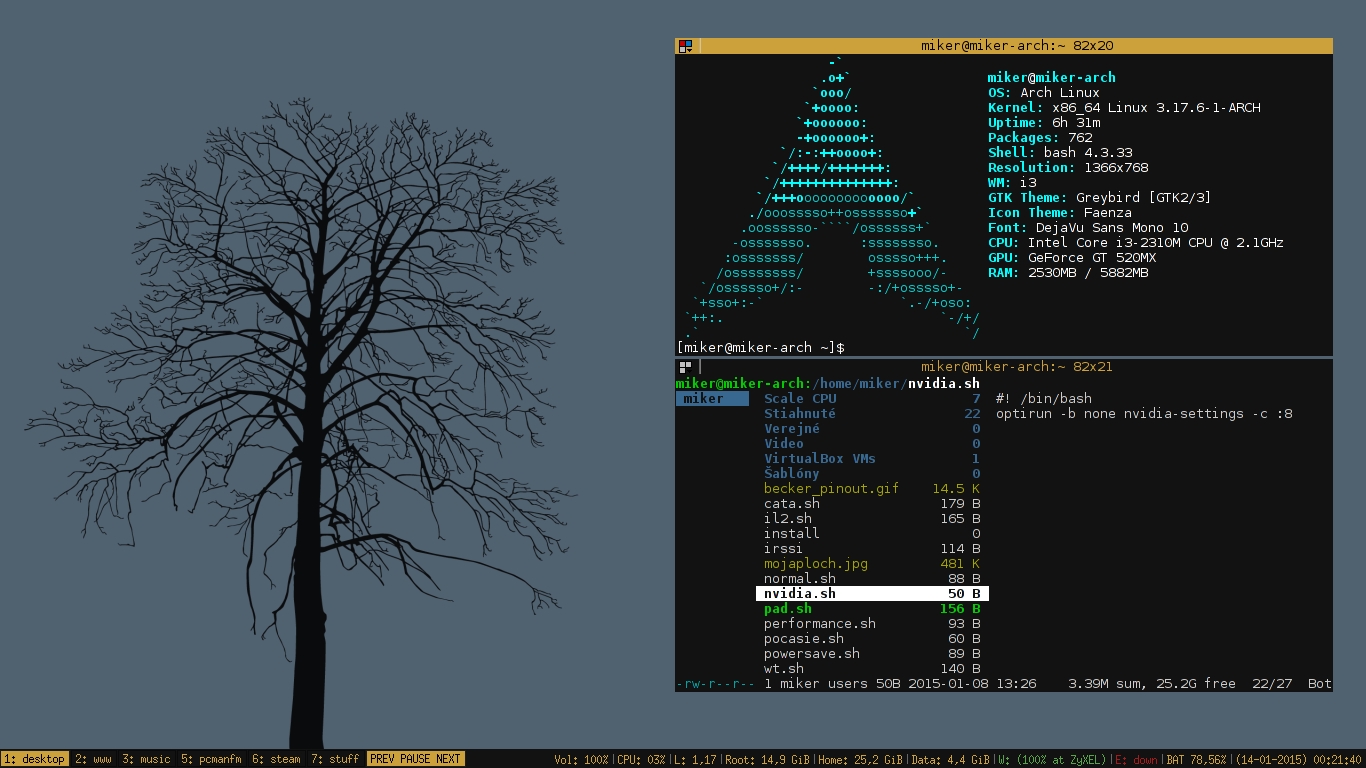Select pad.sh in the file list
The width and height of the screenshot is (1366, 768).
pyautogui.click(x=872, y=609)
